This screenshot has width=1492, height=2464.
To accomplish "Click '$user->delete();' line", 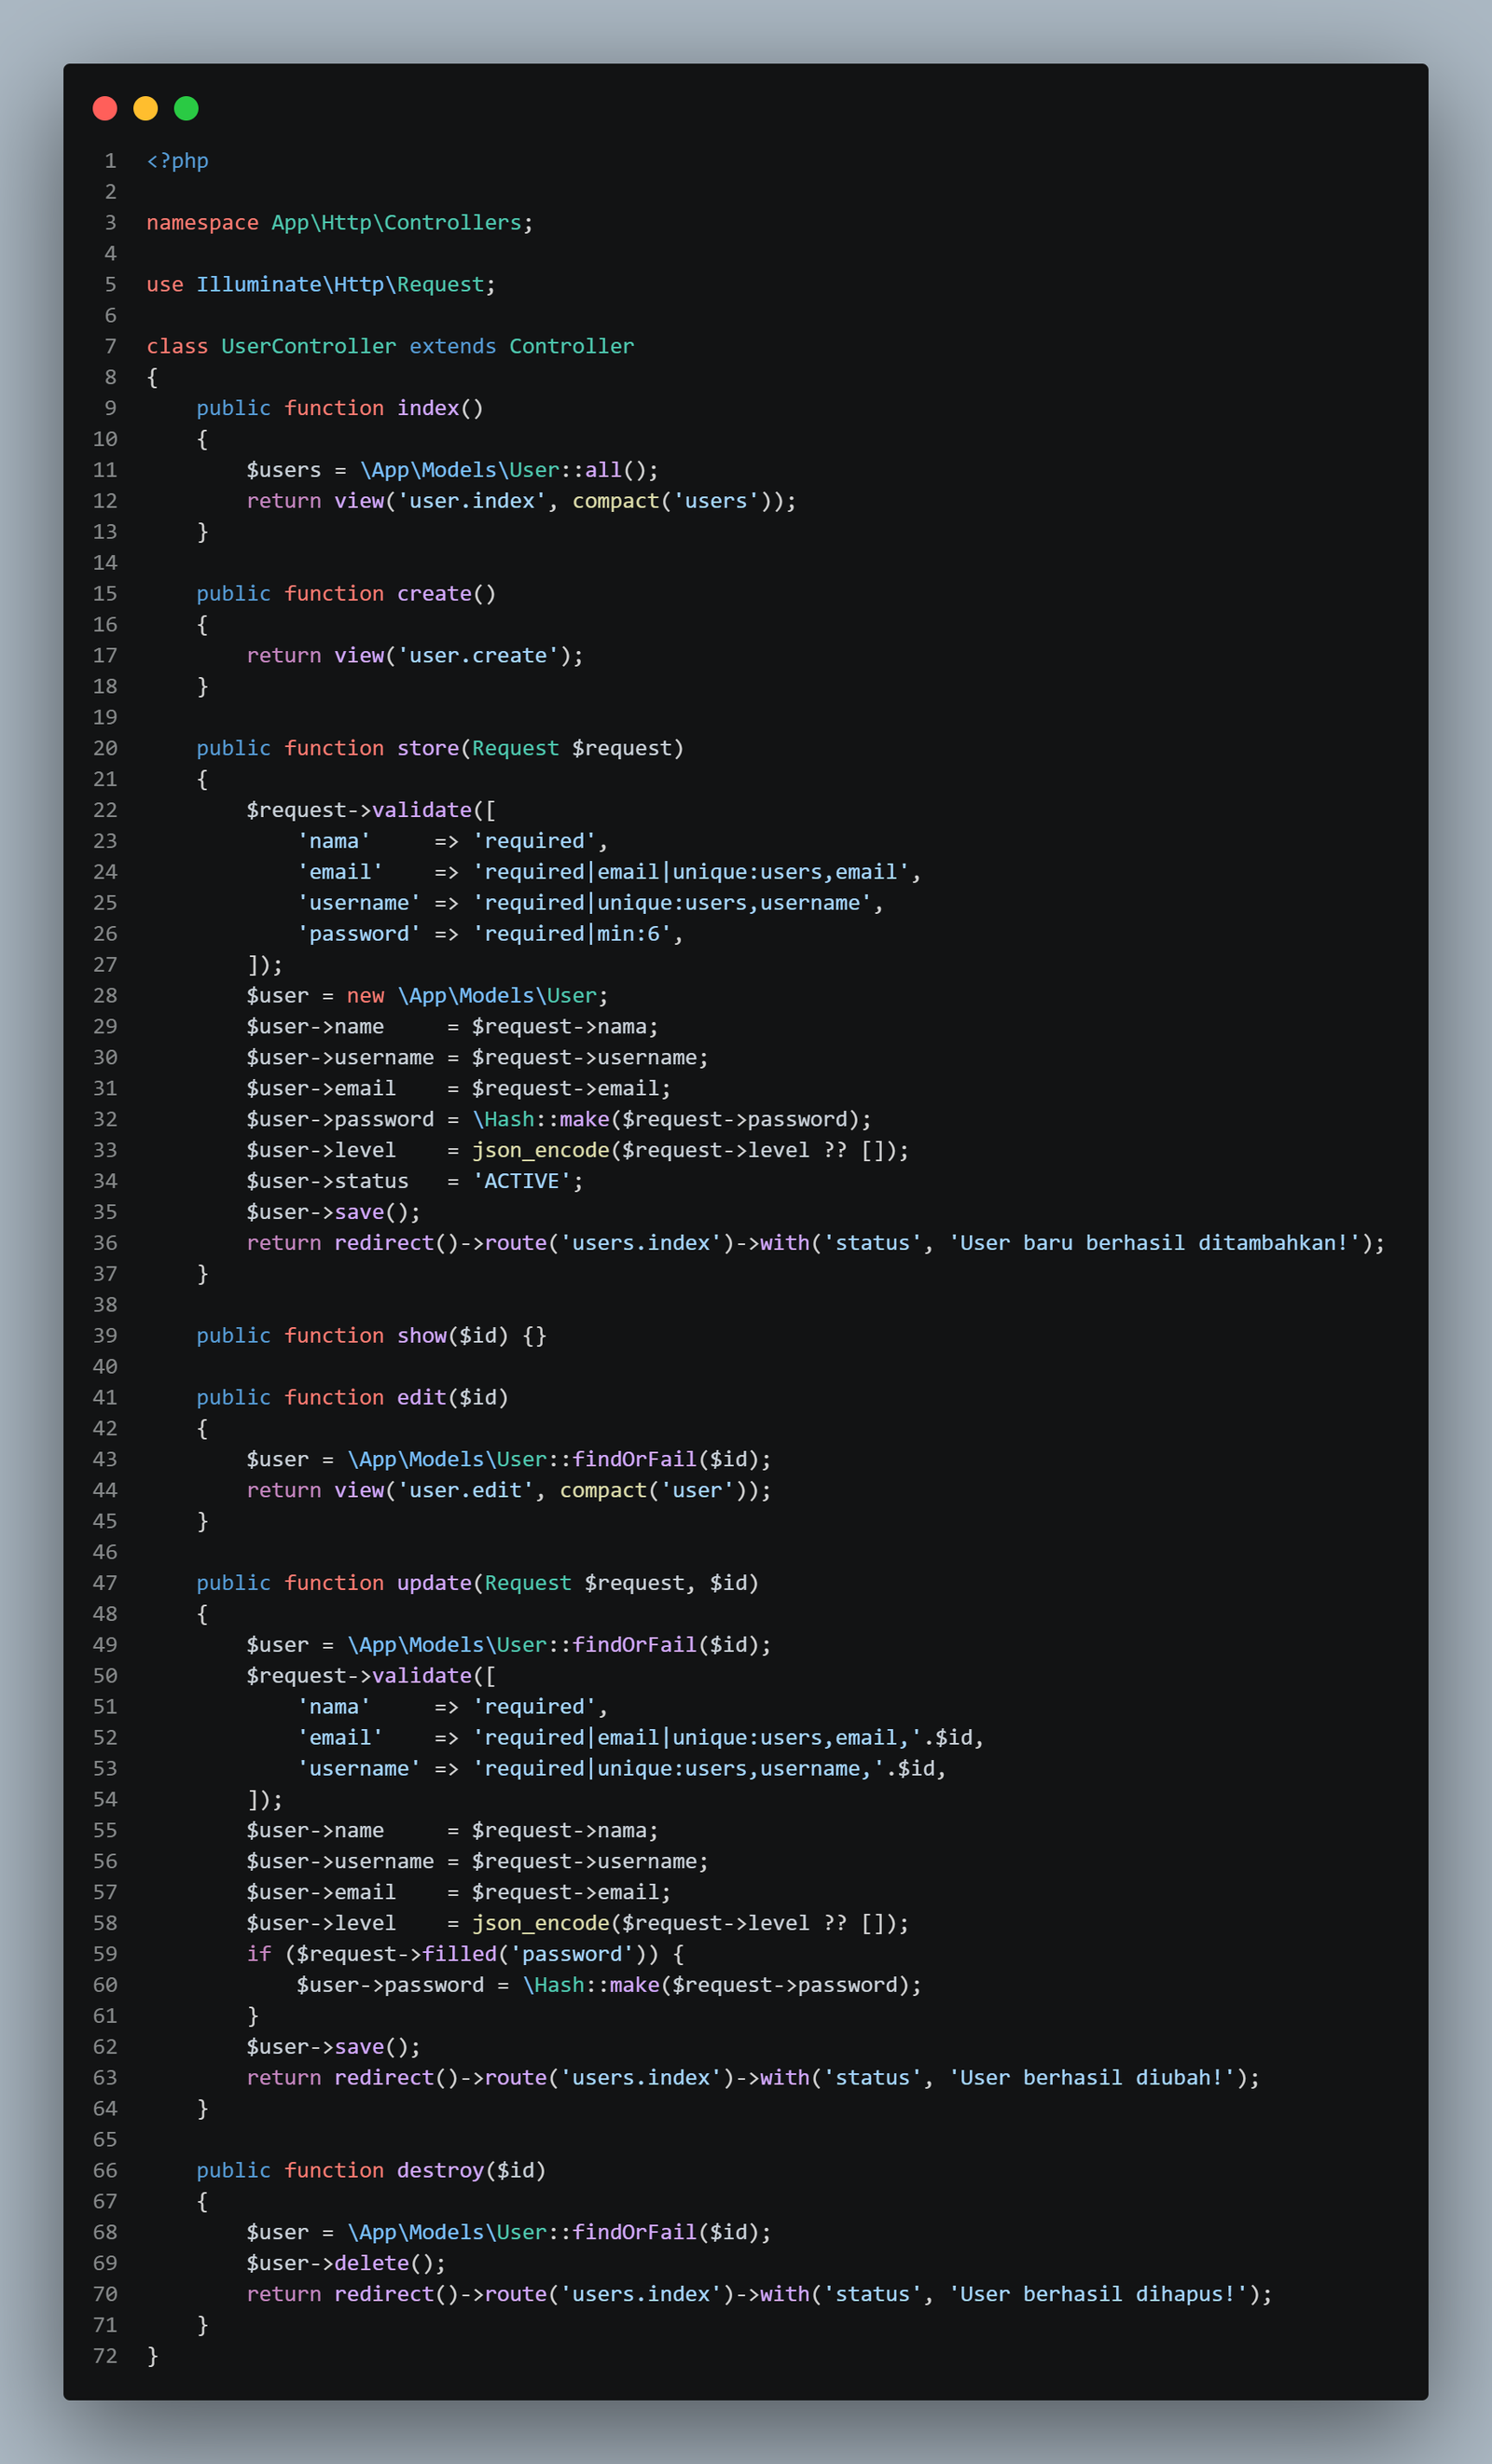I will pos(346,2264).
